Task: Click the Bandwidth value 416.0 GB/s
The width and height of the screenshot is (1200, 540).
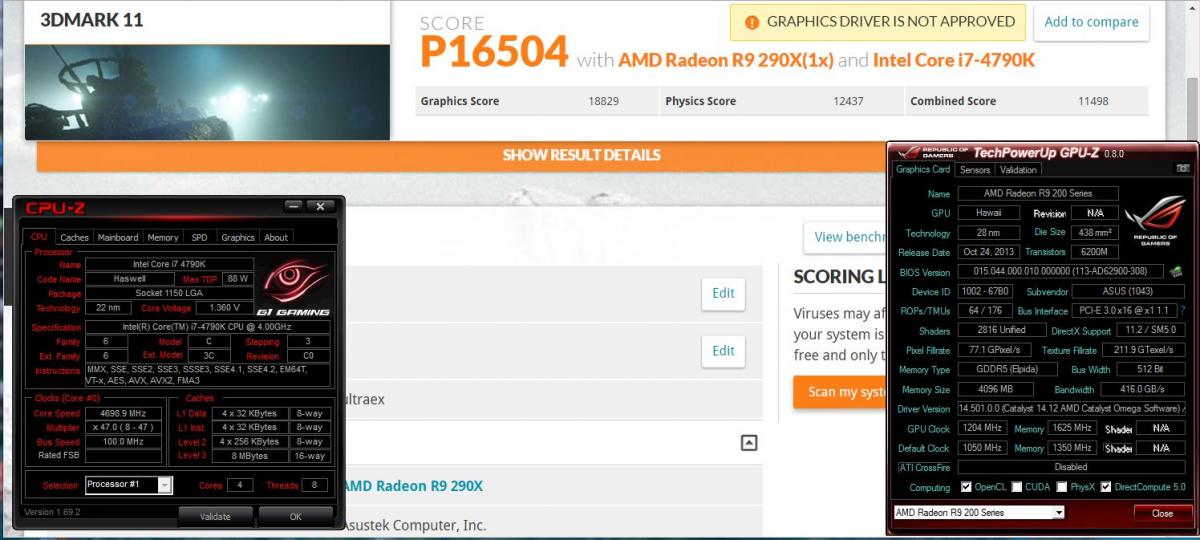Action: pos(1142,389)
